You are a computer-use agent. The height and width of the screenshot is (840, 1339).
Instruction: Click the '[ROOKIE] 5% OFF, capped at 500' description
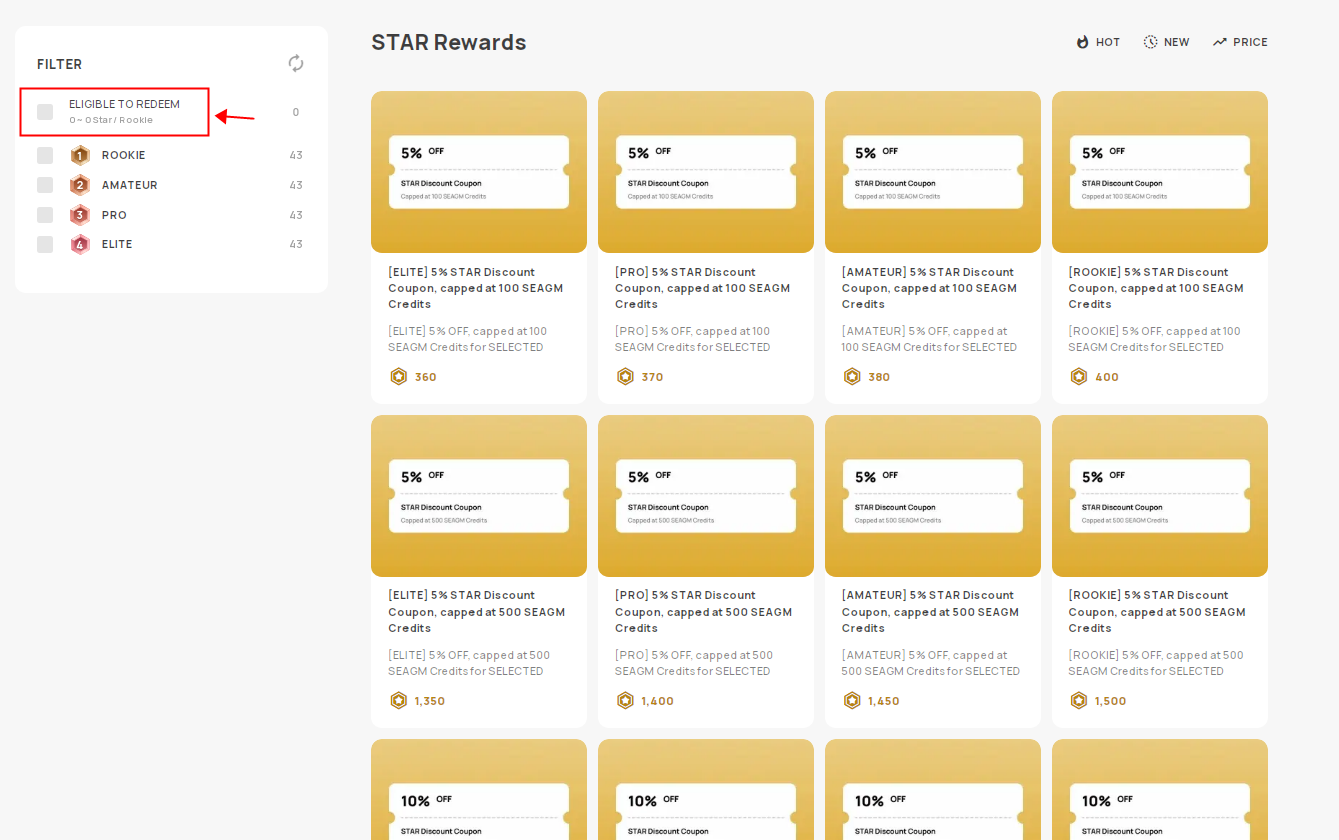[1156, 663]
